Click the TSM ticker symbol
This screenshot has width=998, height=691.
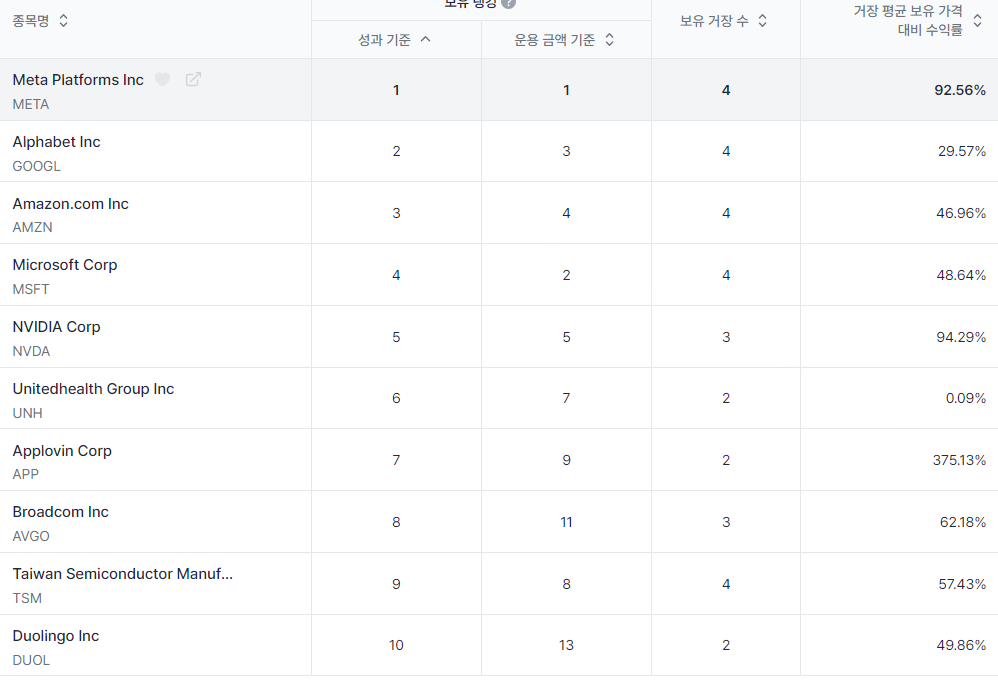pos(27,598)
